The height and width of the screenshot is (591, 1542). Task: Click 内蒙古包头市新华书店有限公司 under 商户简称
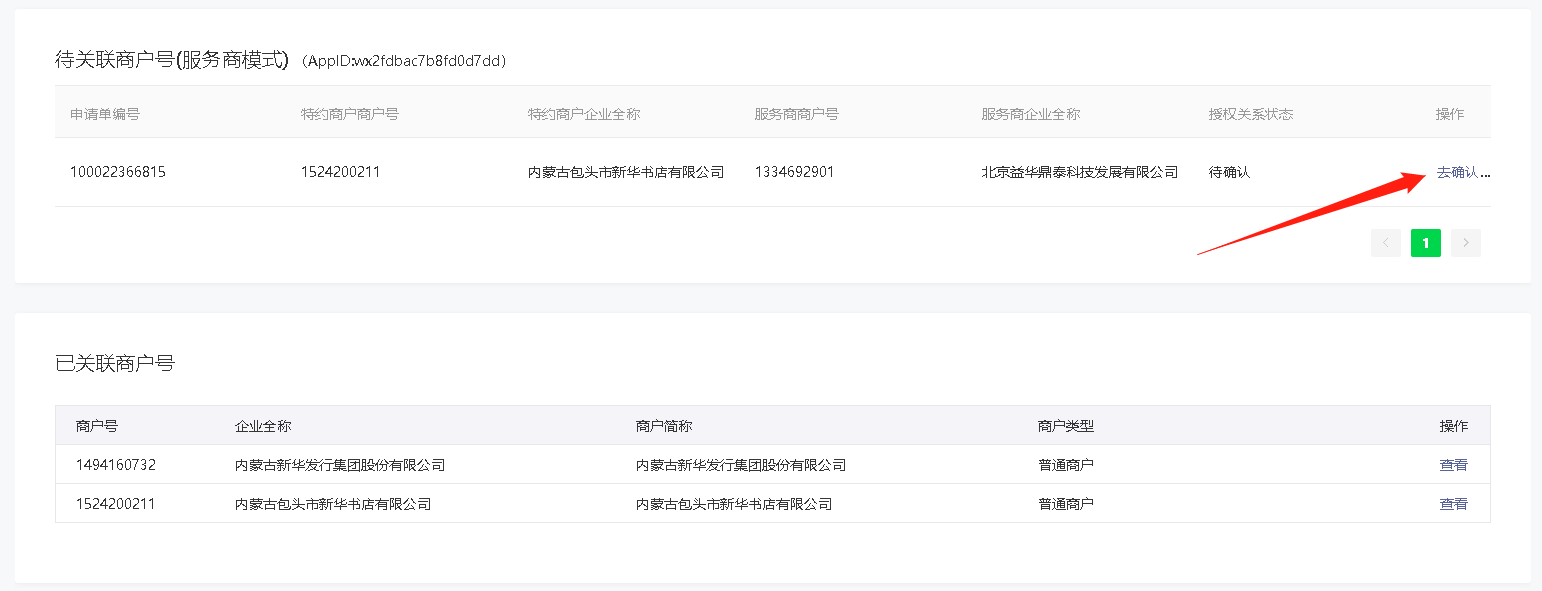pos(734,504)
